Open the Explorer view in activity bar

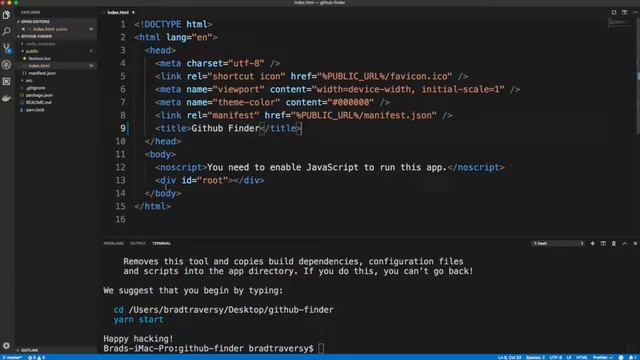tap(6, 15)
